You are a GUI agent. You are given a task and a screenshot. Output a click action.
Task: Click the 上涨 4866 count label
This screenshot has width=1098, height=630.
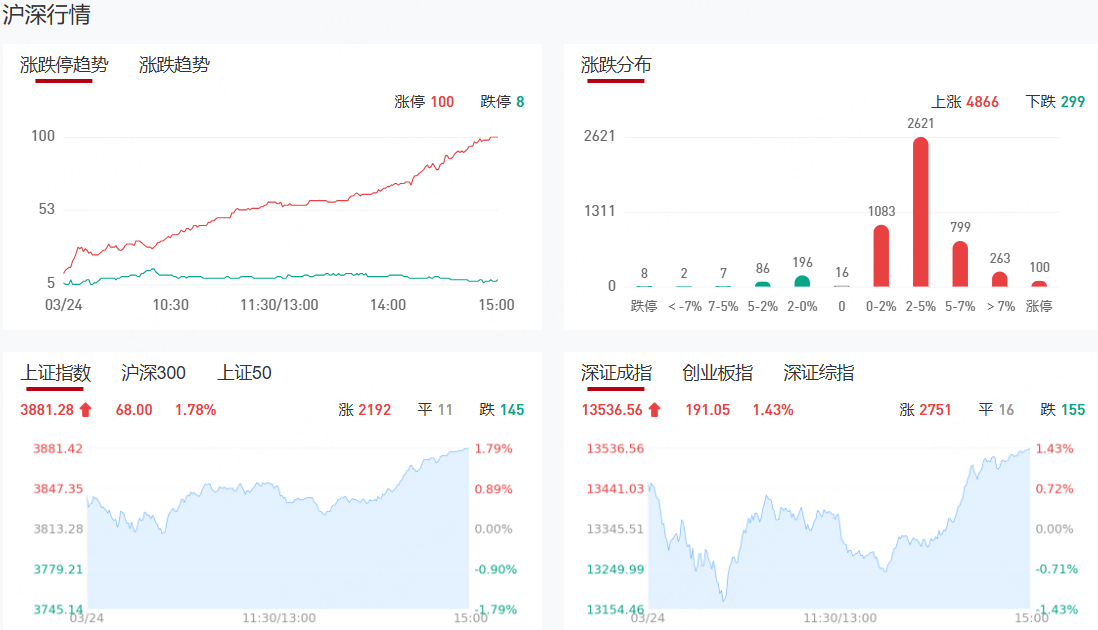964,102
